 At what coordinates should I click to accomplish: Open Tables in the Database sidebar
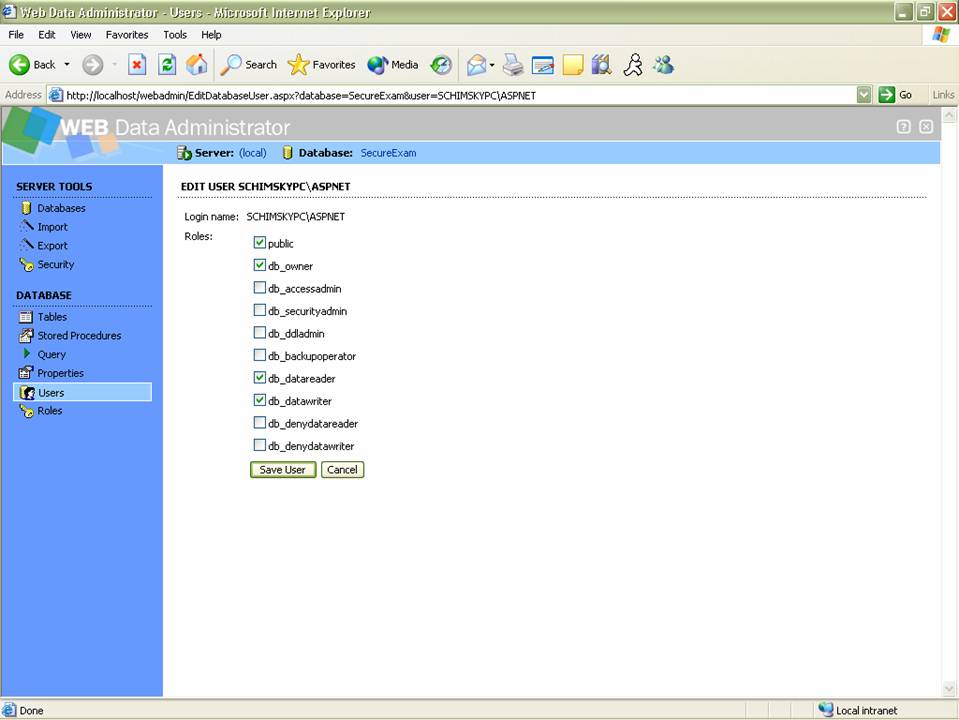click(52, 317)
